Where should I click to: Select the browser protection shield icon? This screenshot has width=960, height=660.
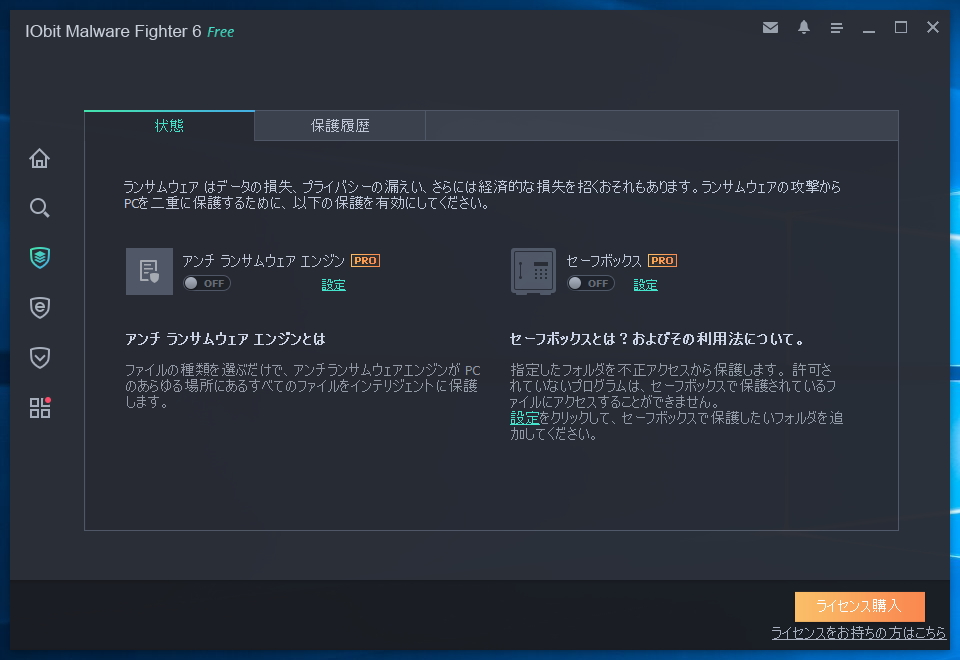39,308
